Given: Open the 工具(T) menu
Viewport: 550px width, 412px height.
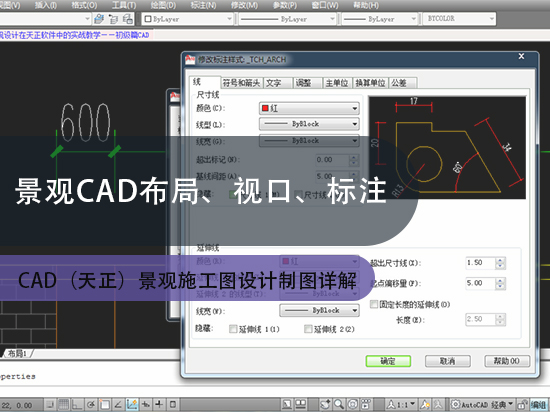Looking at the screenshot, I should click(x=124, y=5).
